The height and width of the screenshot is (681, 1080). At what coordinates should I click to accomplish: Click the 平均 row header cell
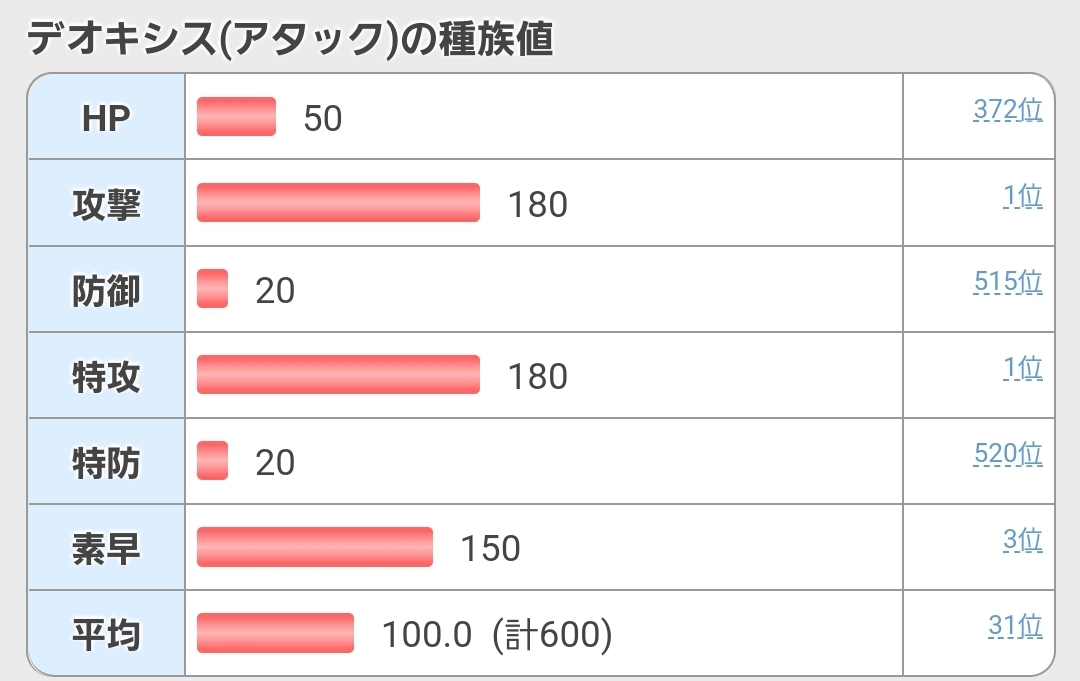[x=106, y=634]
